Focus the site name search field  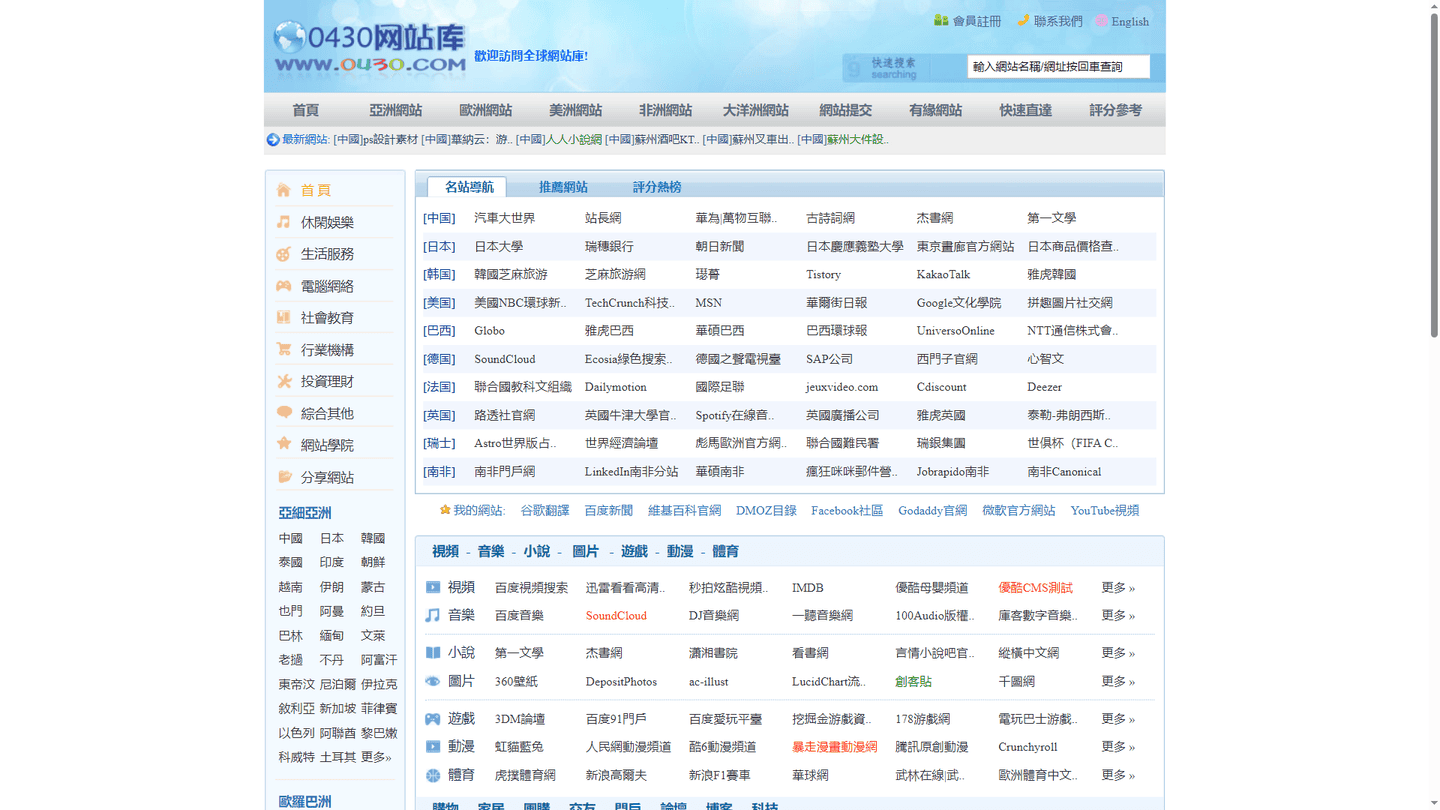point(1058,67)
